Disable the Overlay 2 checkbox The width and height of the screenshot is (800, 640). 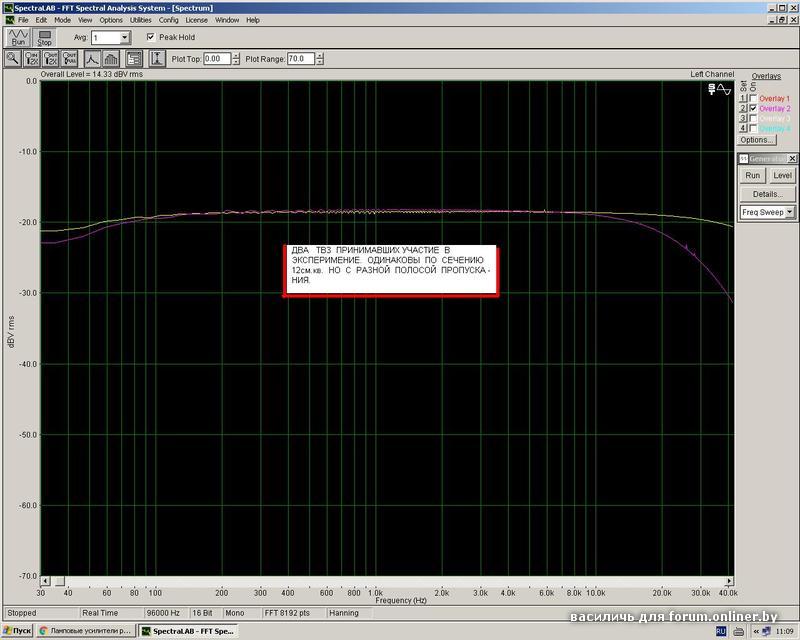click(x=753, y=108)
